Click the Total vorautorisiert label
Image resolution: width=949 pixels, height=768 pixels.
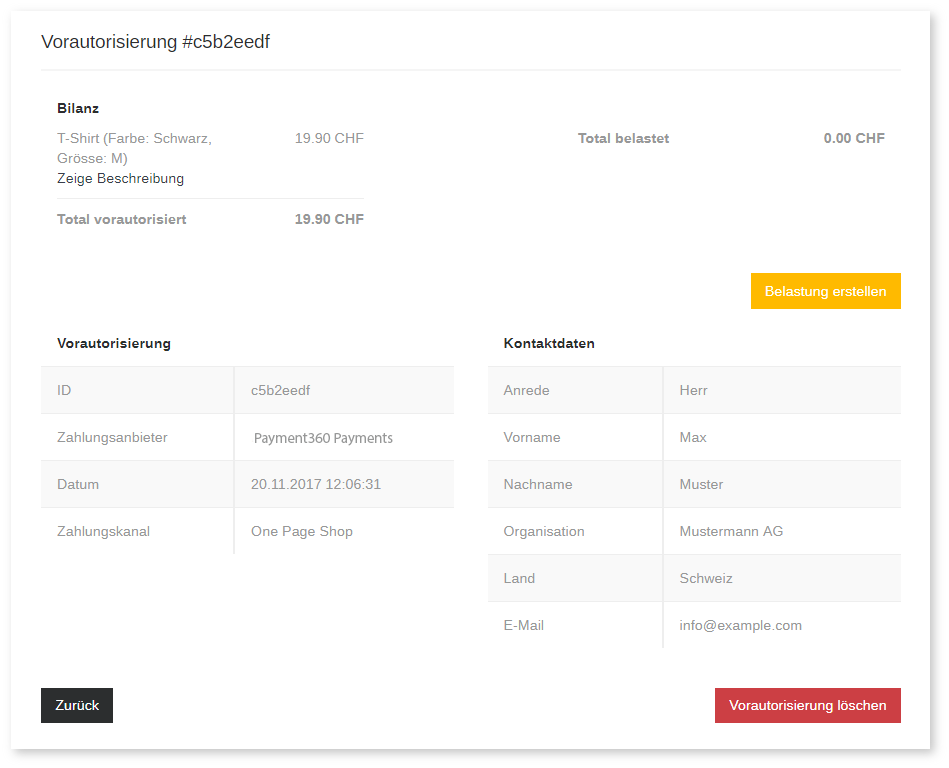point(121,219)
